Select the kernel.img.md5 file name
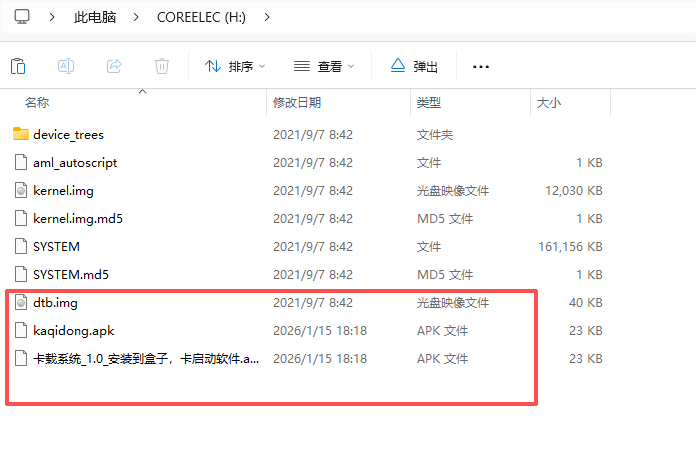 pyautogui.click(x=78, y=219)
